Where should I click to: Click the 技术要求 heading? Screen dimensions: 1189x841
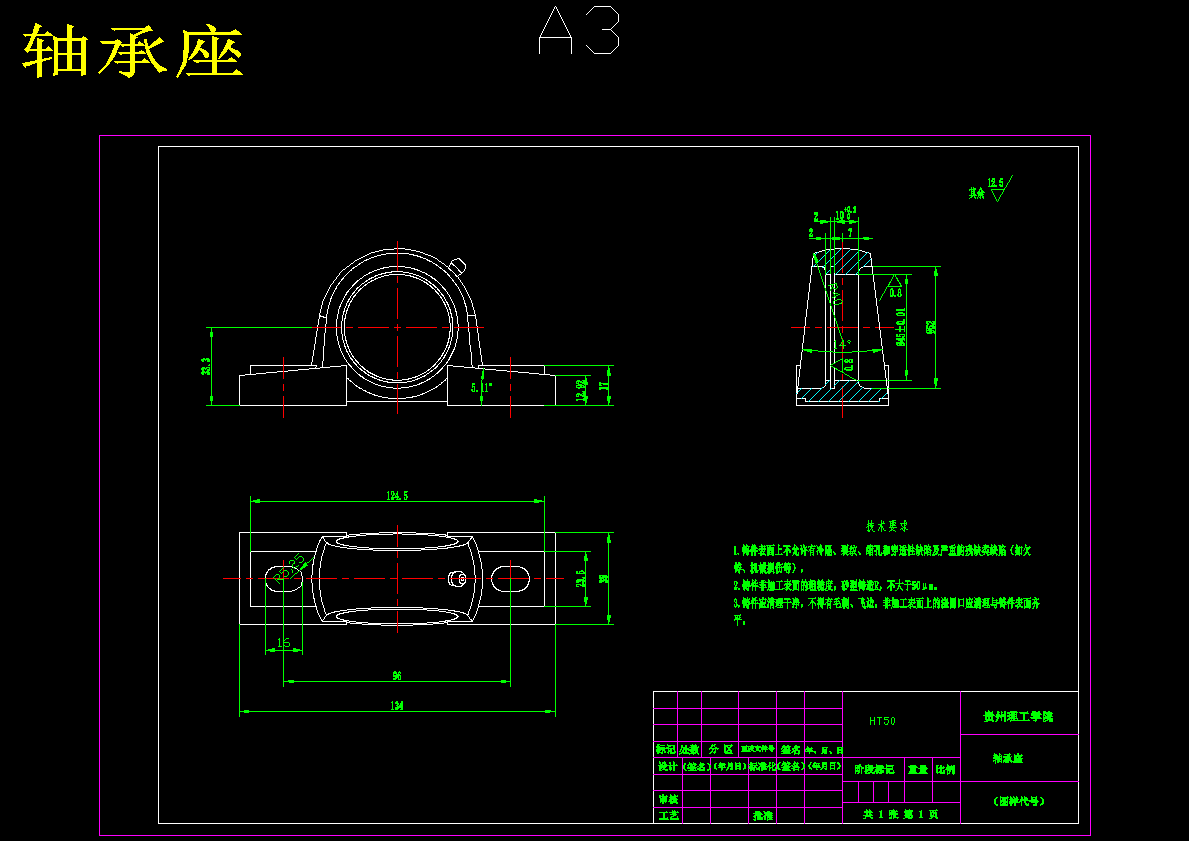(x=887, y=526)
